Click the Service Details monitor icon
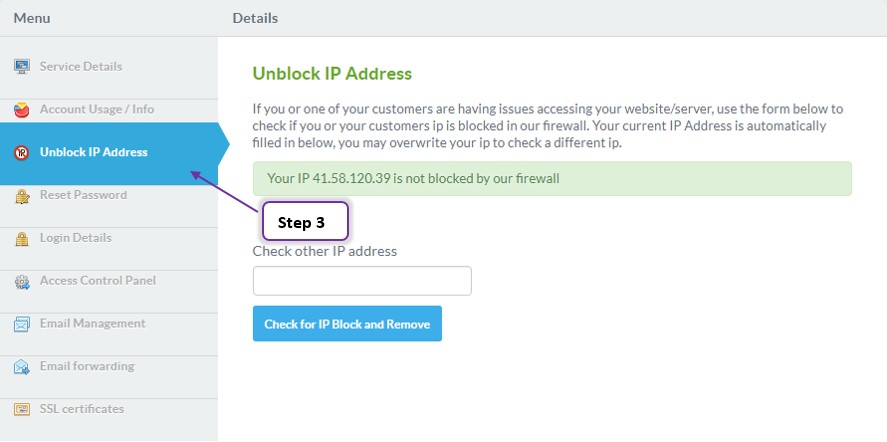Screen dimensions: 887x442 (x=21, y=67)
